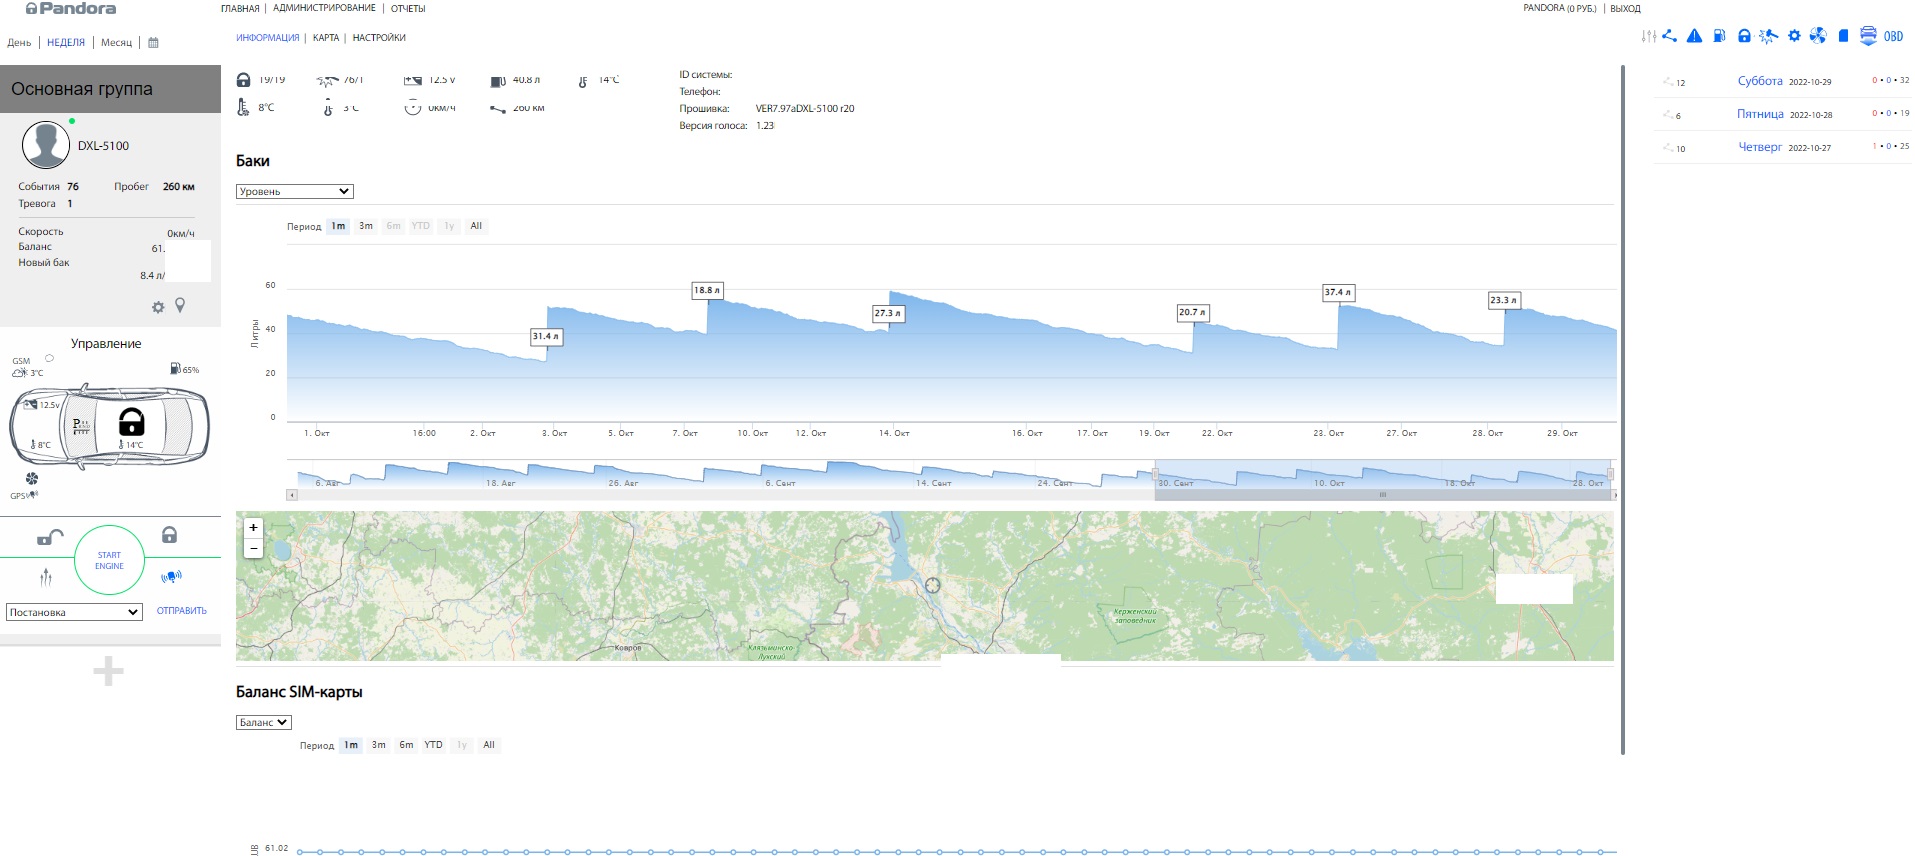This screenshot has width=1915, height=856.
Task: Open the calendar date picker icon
Action: coord(153,43)
